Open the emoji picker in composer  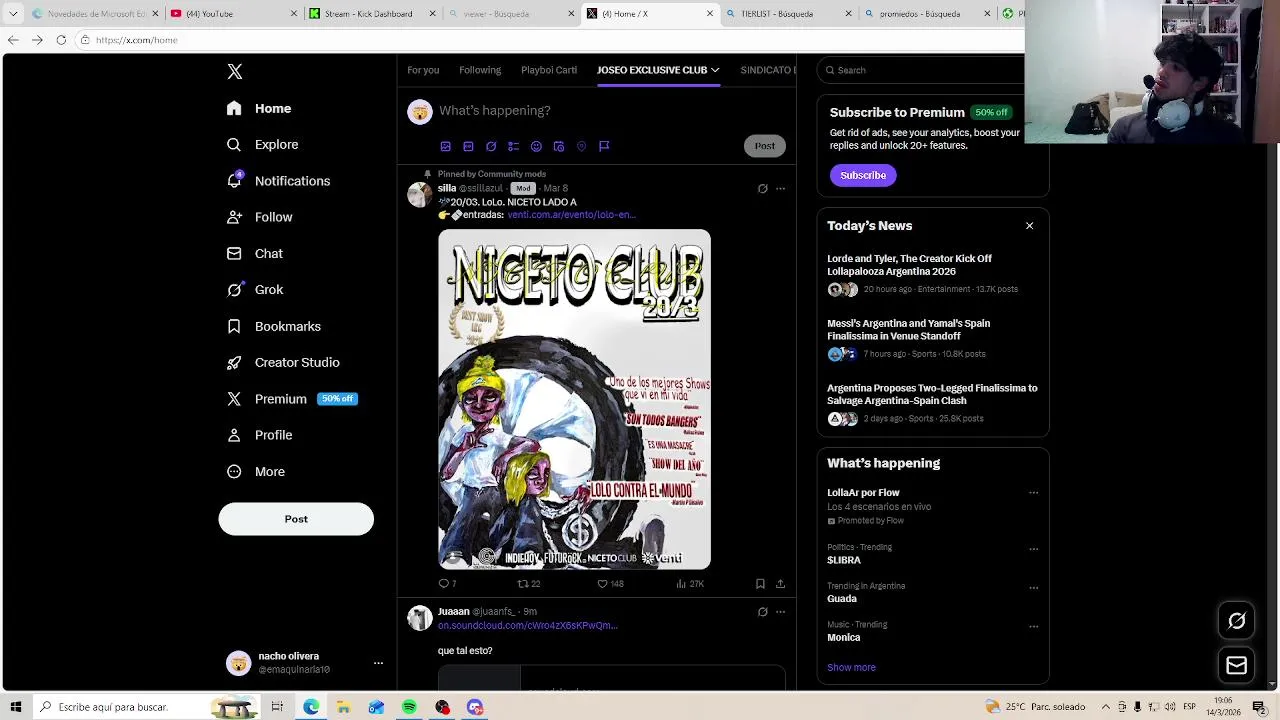tap(536, 146)
